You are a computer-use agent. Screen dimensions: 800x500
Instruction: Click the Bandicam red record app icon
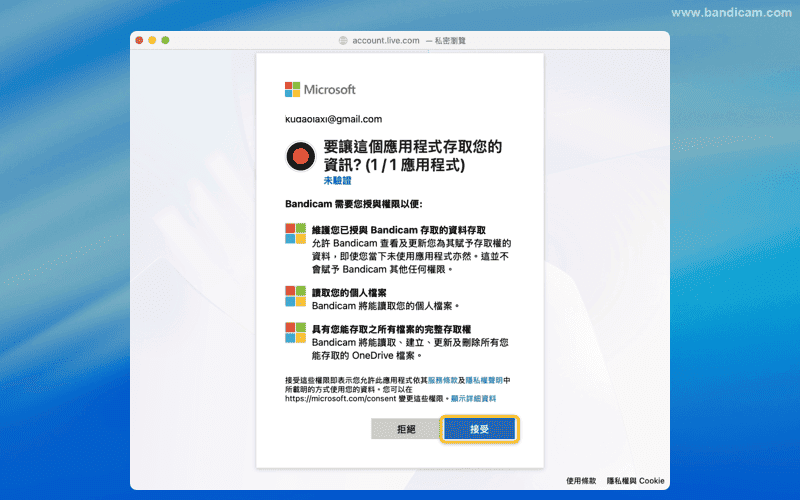point(301,156)
